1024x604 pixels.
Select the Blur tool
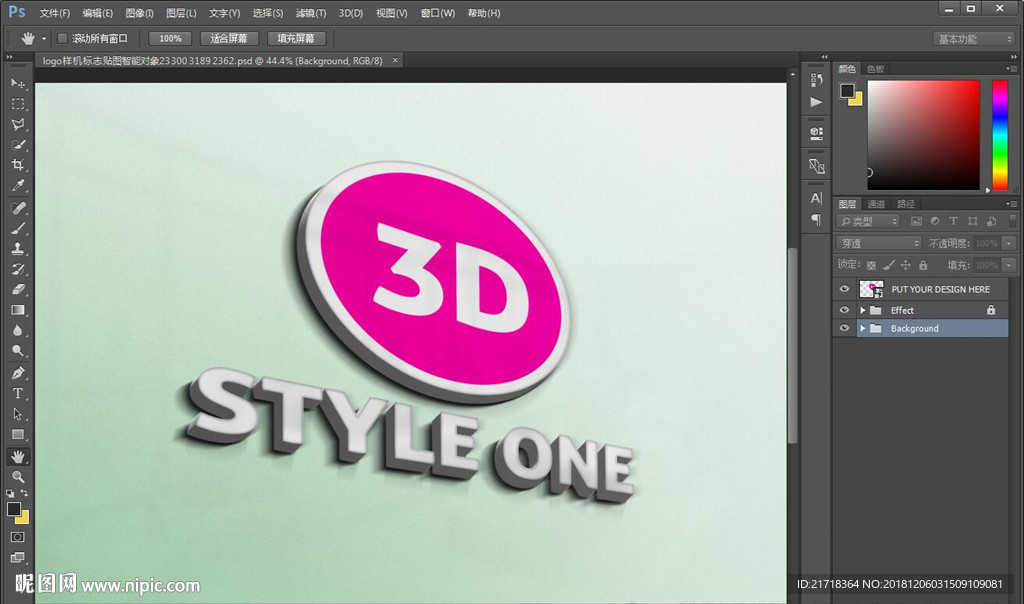tap(18, 330)
